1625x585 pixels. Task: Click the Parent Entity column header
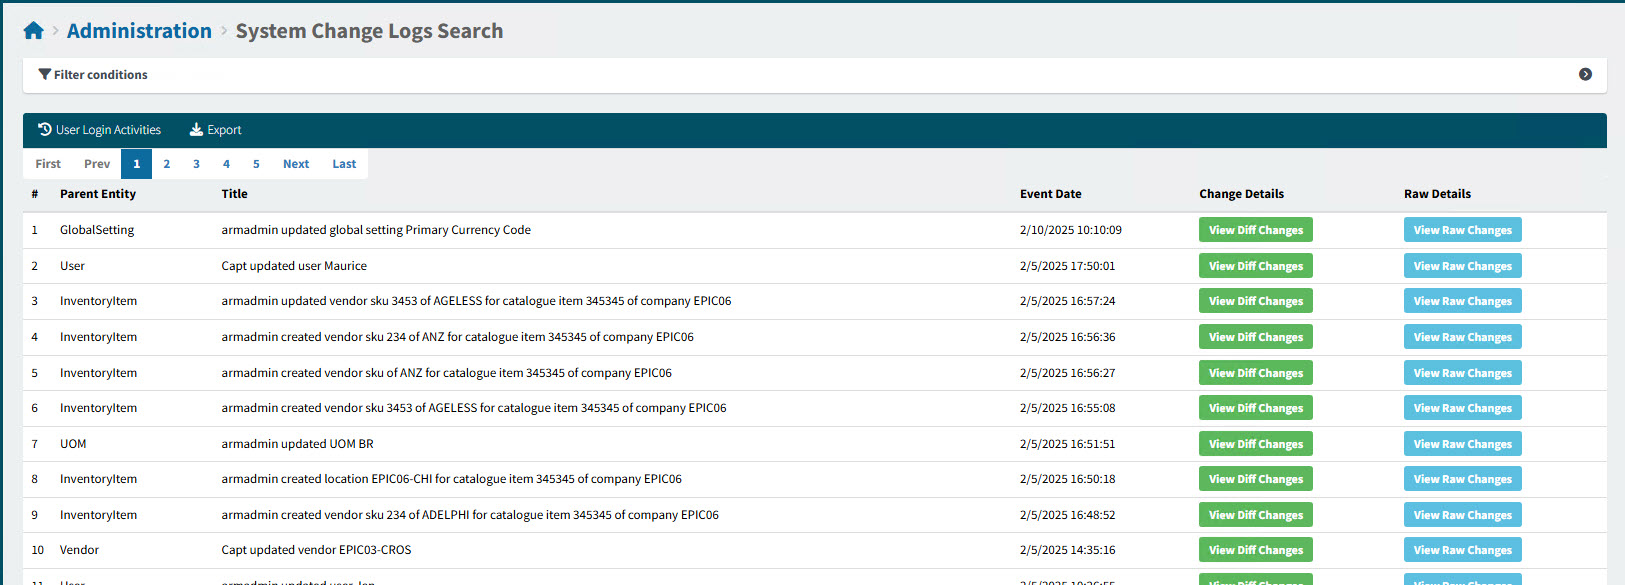pos(98,194)
